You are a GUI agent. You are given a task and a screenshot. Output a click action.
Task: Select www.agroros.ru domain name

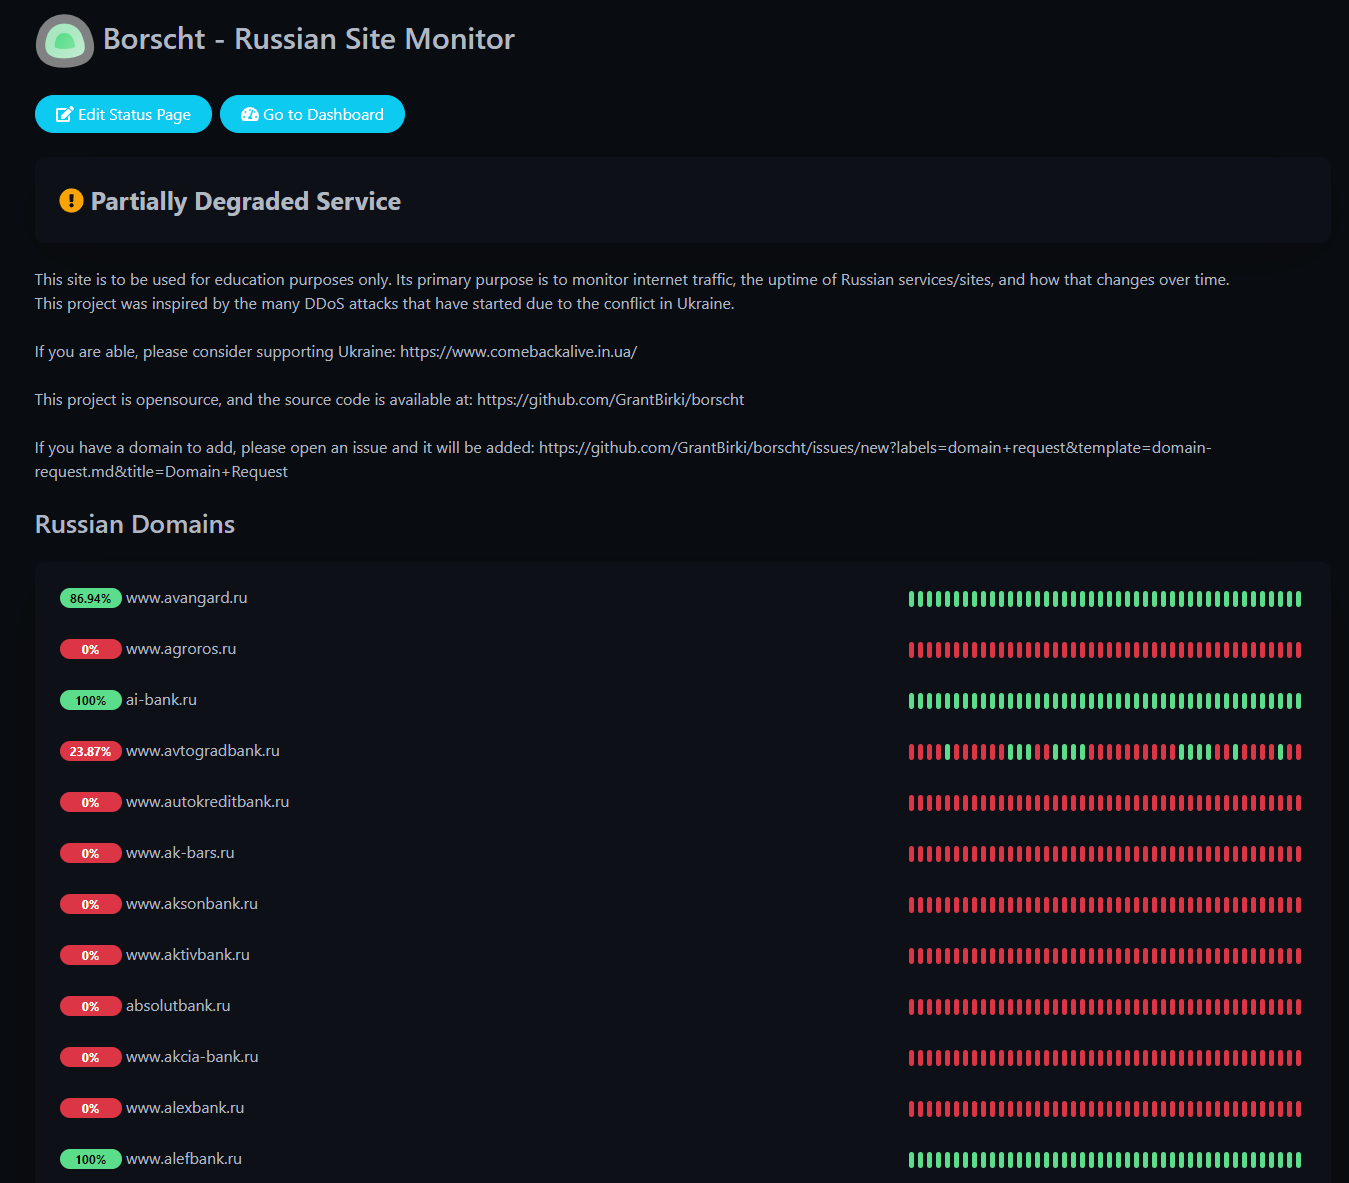[x=181, y=649]
